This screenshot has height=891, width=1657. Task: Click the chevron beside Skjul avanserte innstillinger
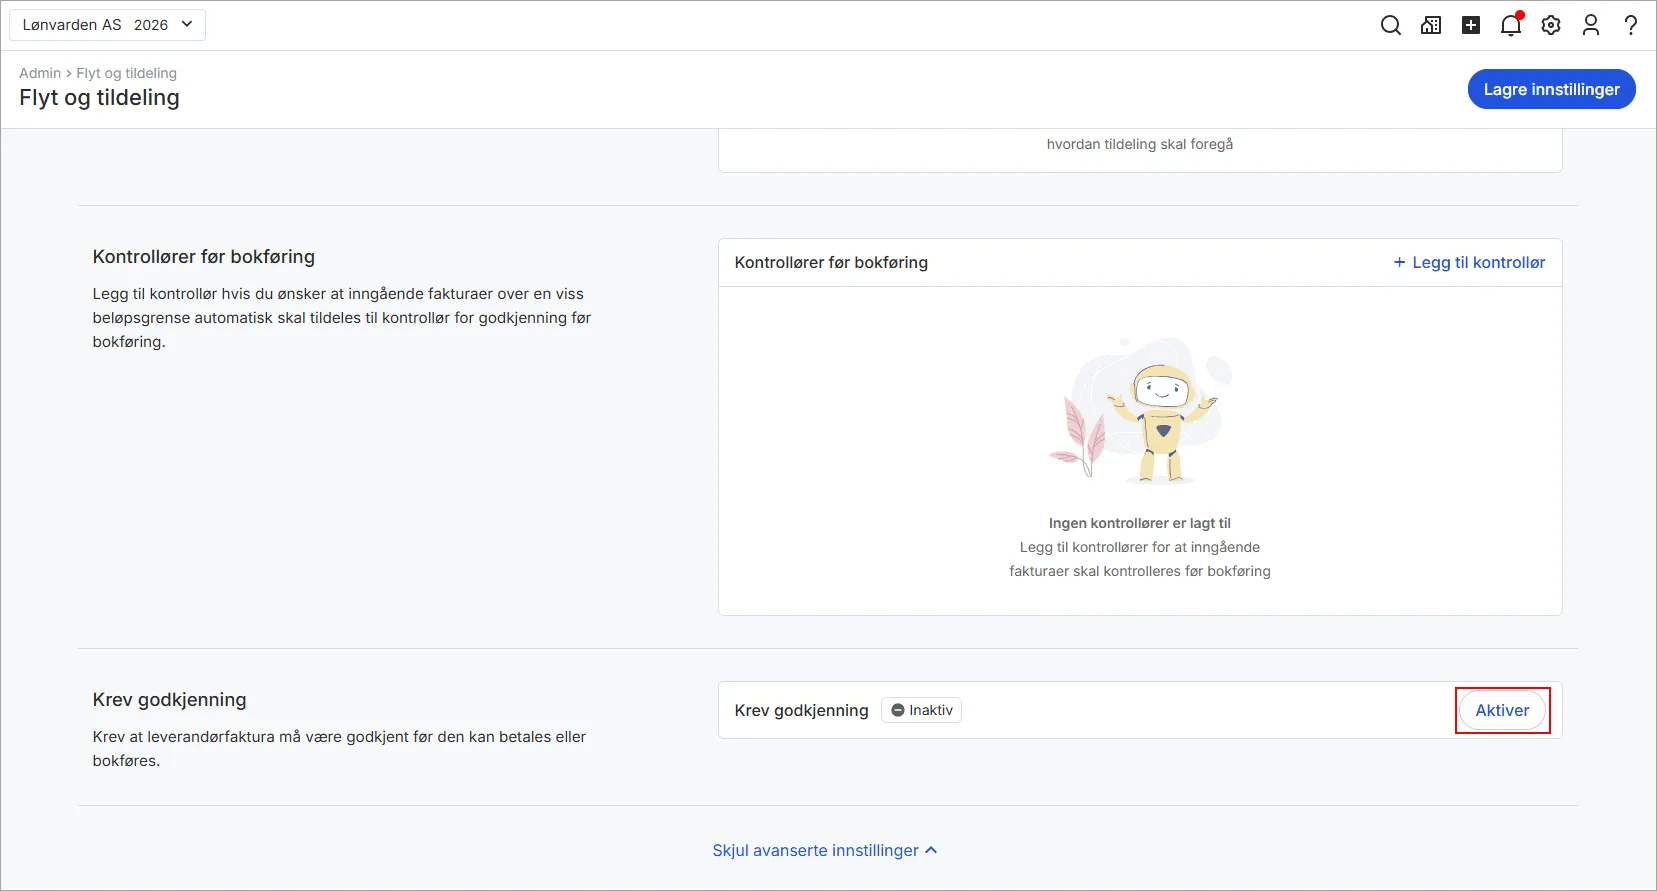coord(931,850)
